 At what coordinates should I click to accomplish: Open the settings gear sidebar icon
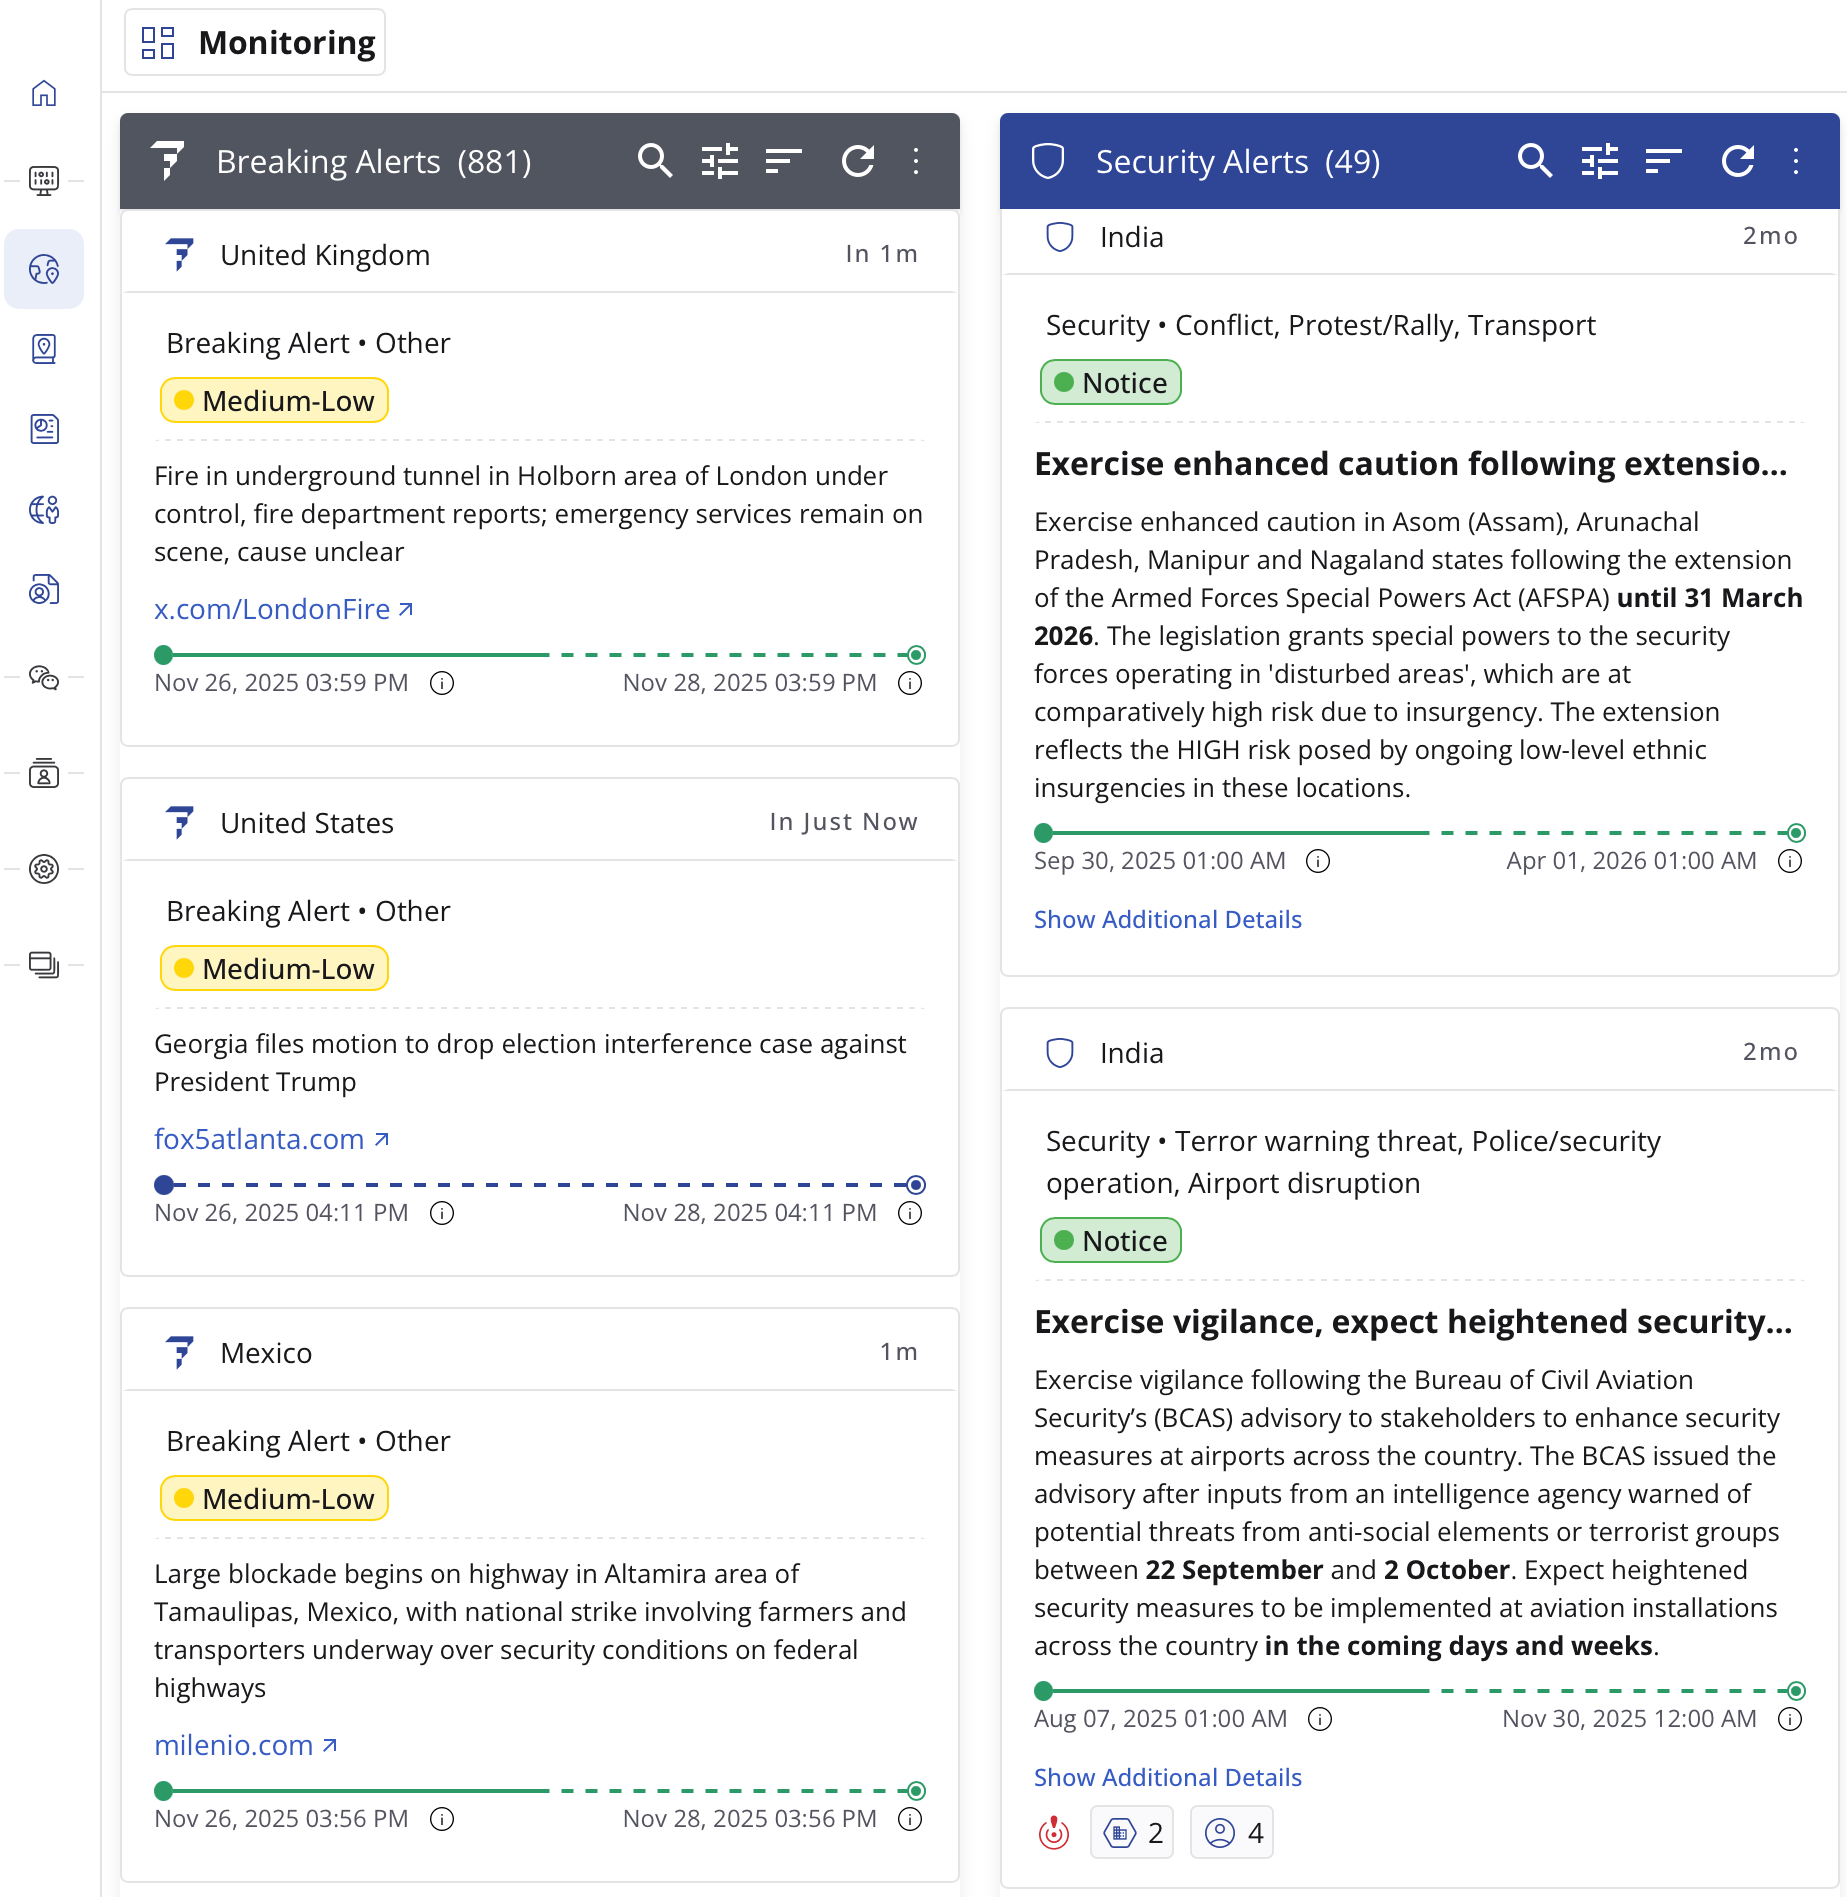44,869
